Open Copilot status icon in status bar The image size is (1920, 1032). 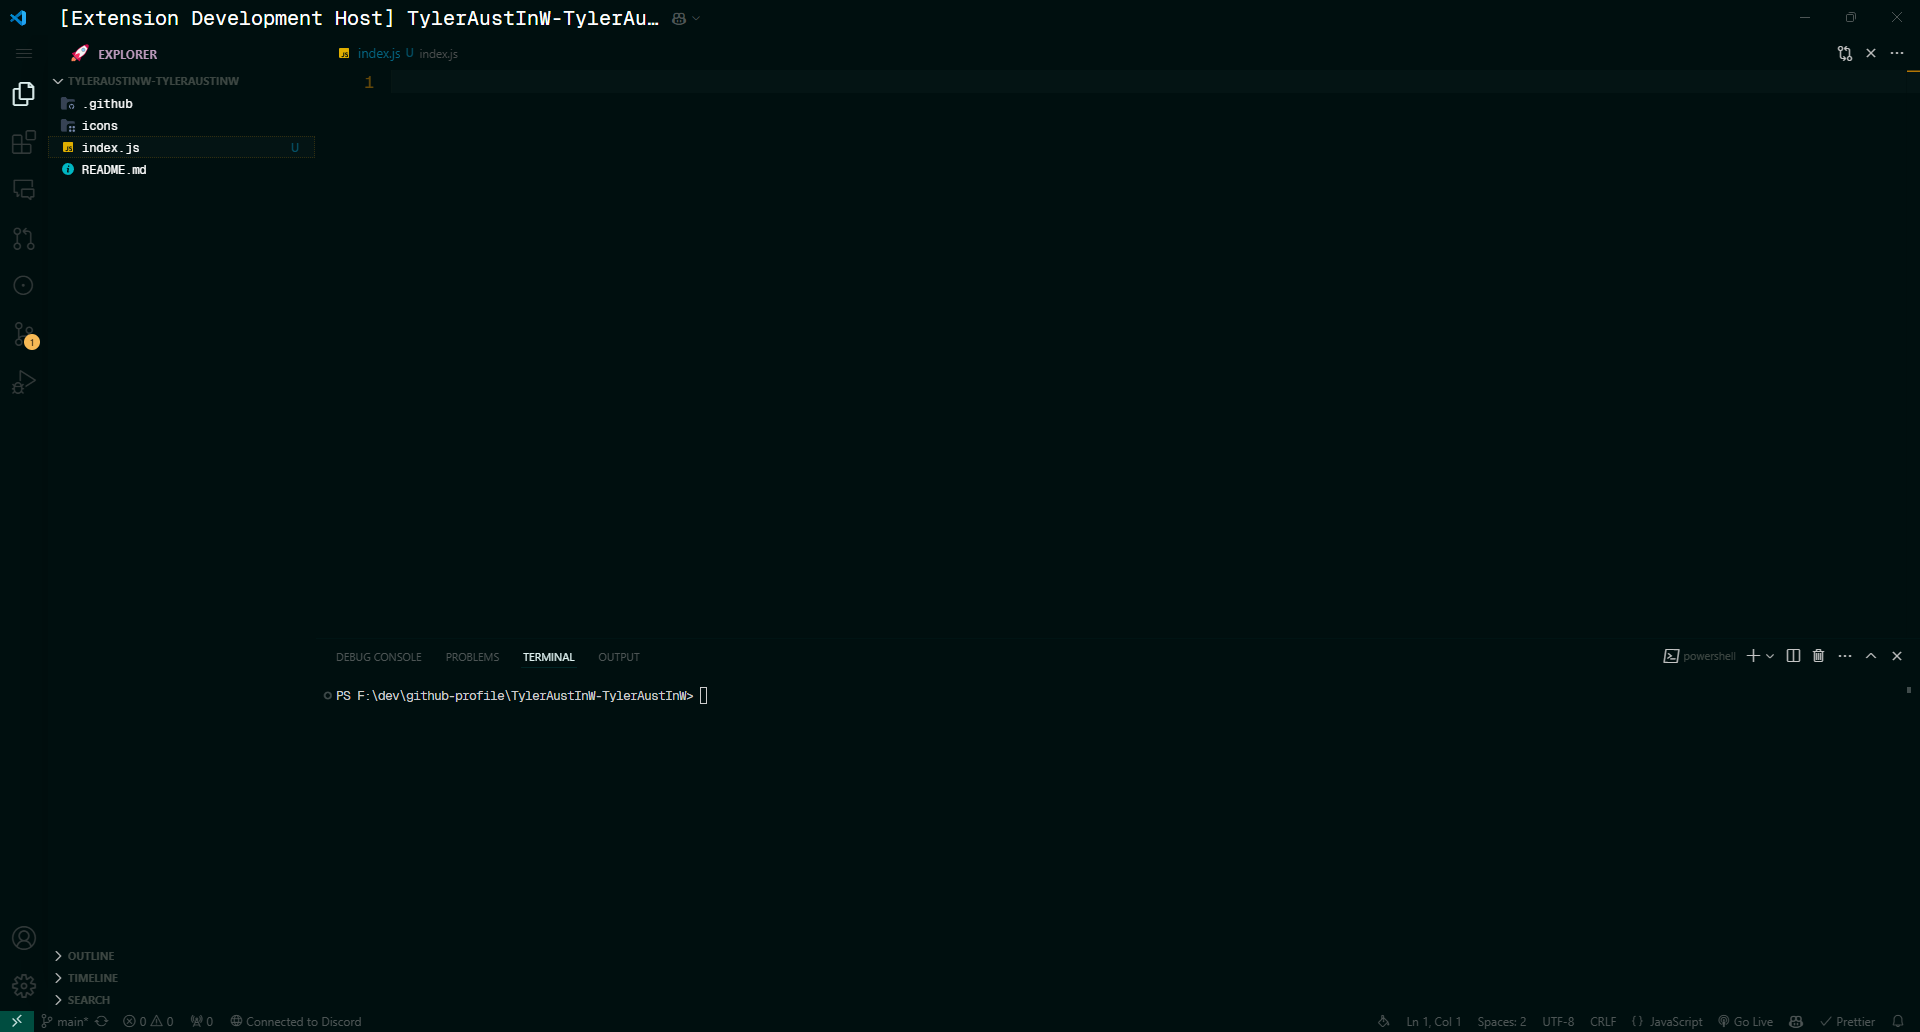(x=1796, y=1021)
